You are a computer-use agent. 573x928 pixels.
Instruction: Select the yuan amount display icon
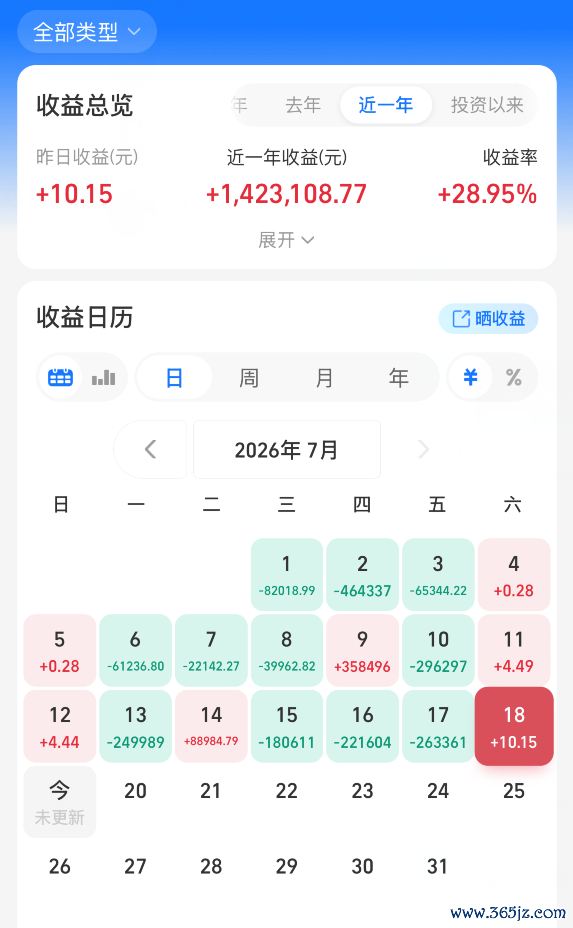click(470, 377)
